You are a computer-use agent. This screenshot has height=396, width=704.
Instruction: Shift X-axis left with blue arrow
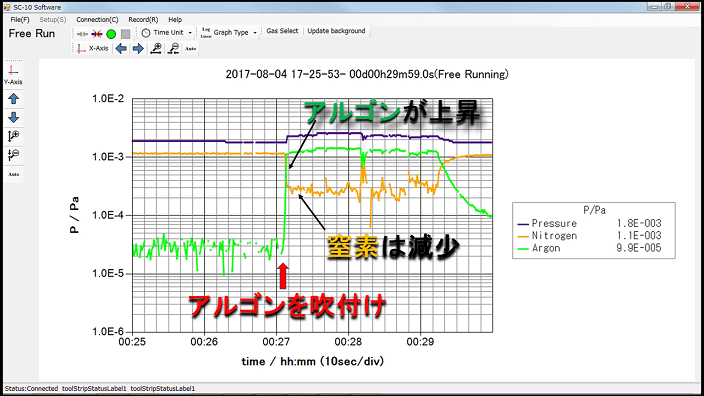tap(121, 48)
